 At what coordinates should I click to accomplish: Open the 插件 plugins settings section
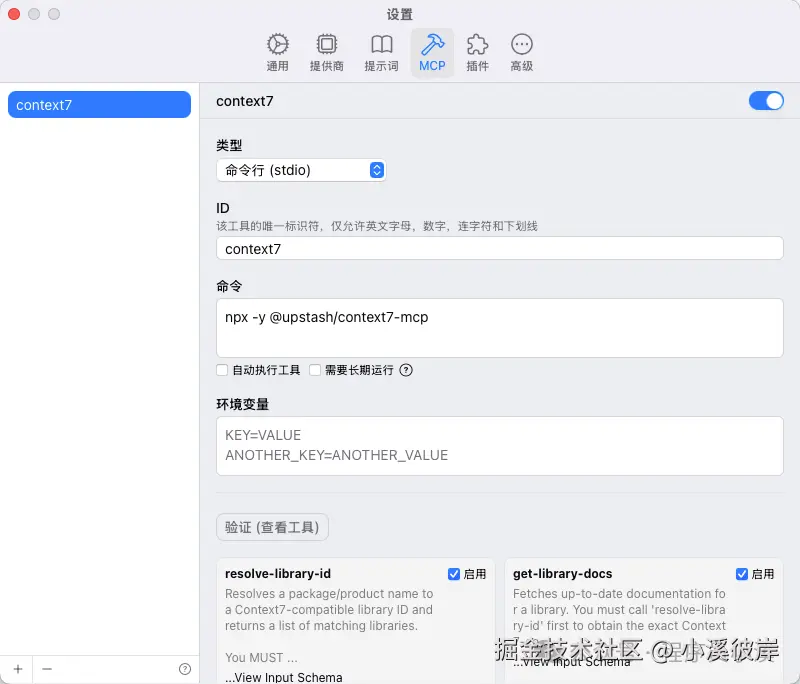[477, 50]
